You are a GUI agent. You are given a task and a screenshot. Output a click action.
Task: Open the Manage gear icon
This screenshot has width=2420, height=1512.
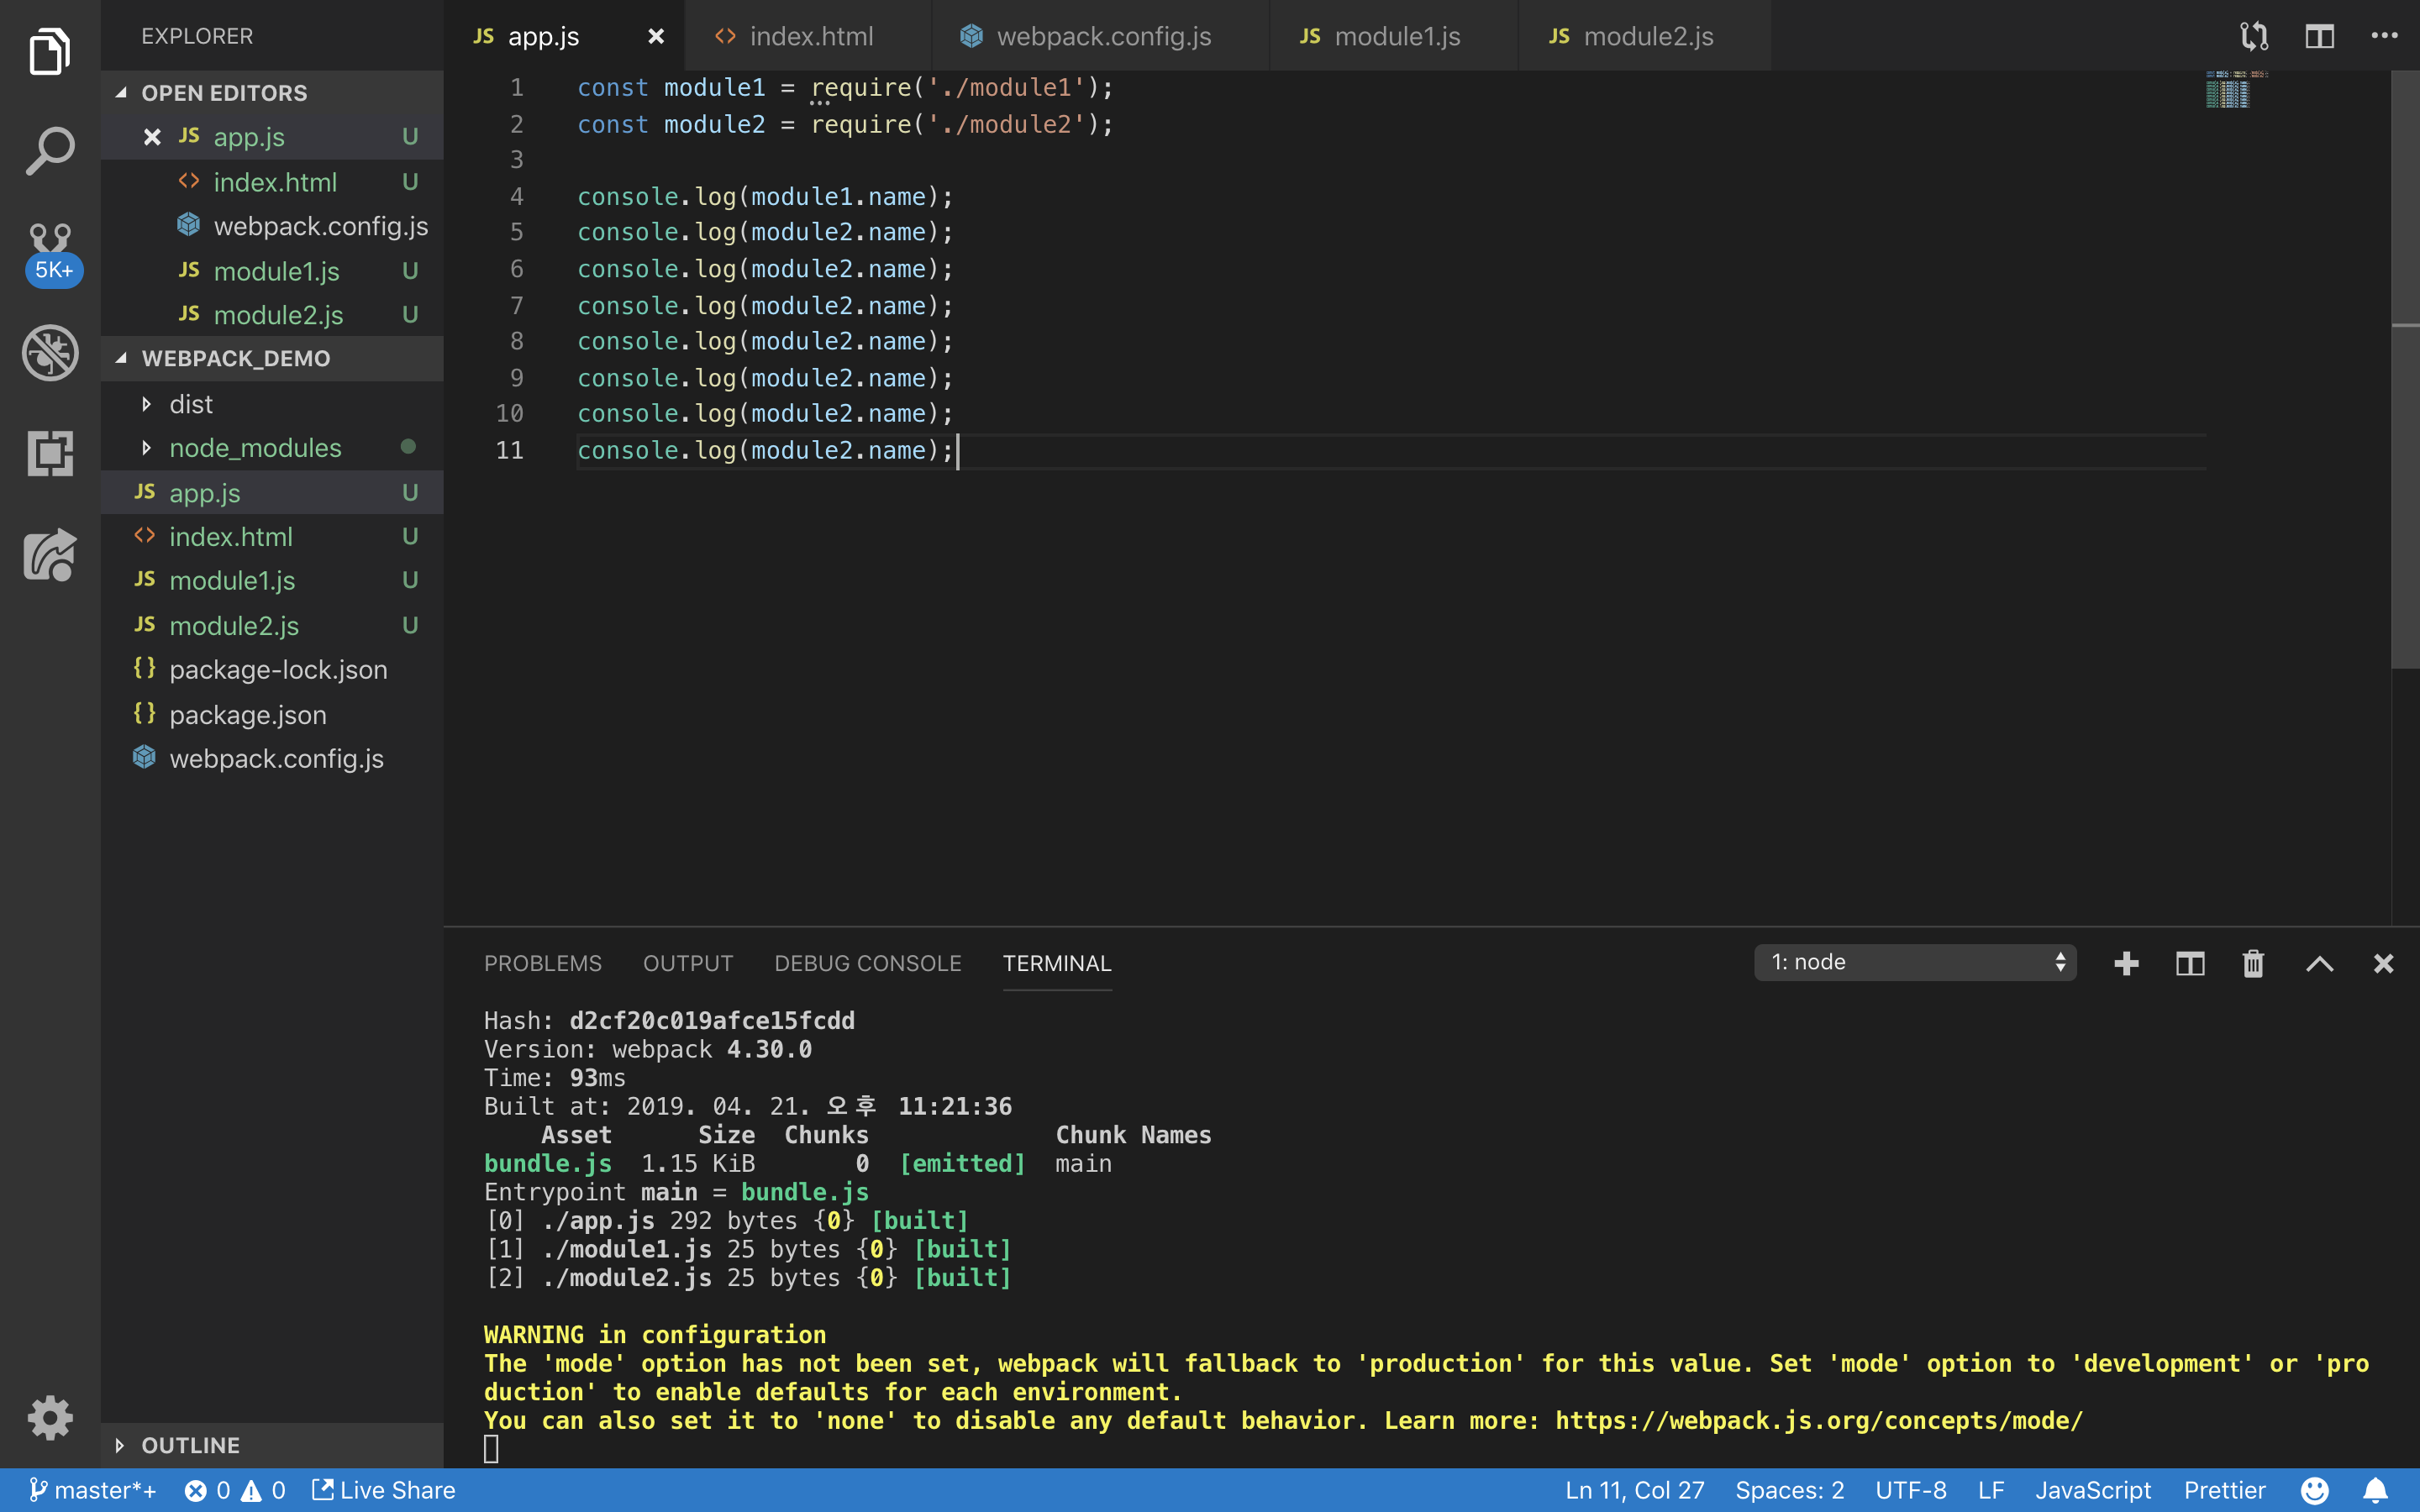click(x=50, y=1417)
